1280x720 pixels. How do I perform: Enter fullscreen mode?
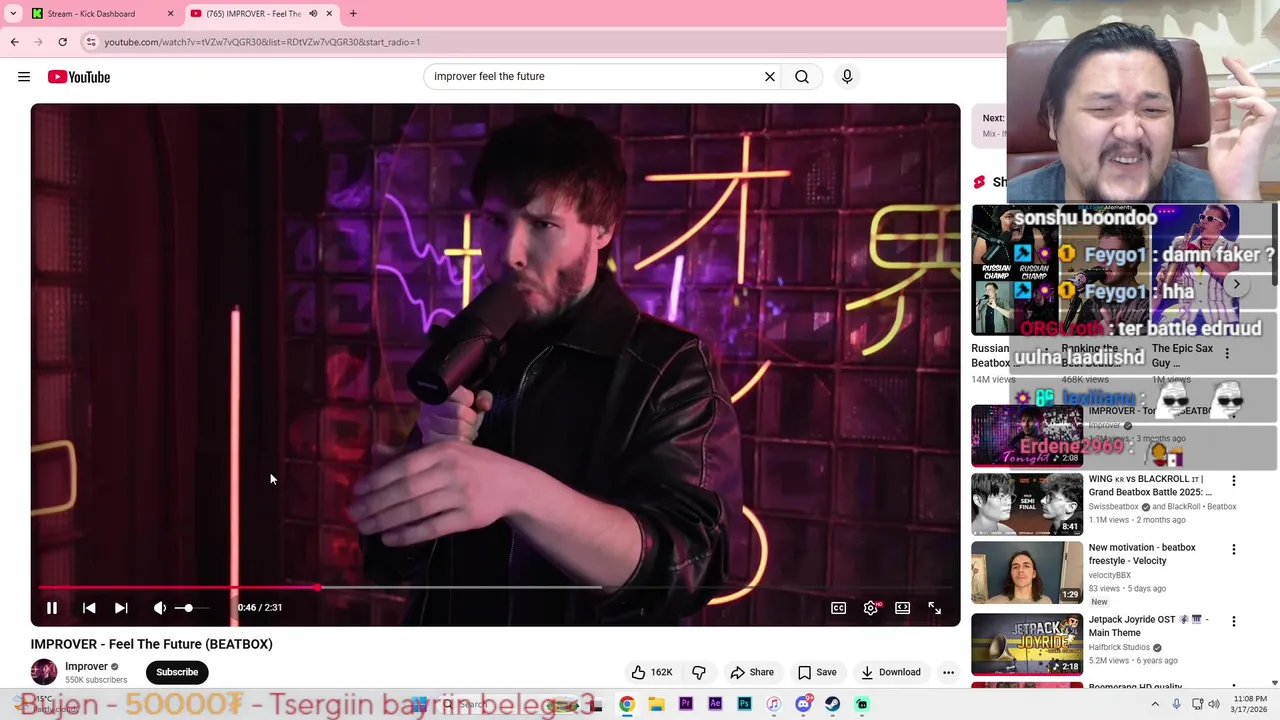pos(934,607)
